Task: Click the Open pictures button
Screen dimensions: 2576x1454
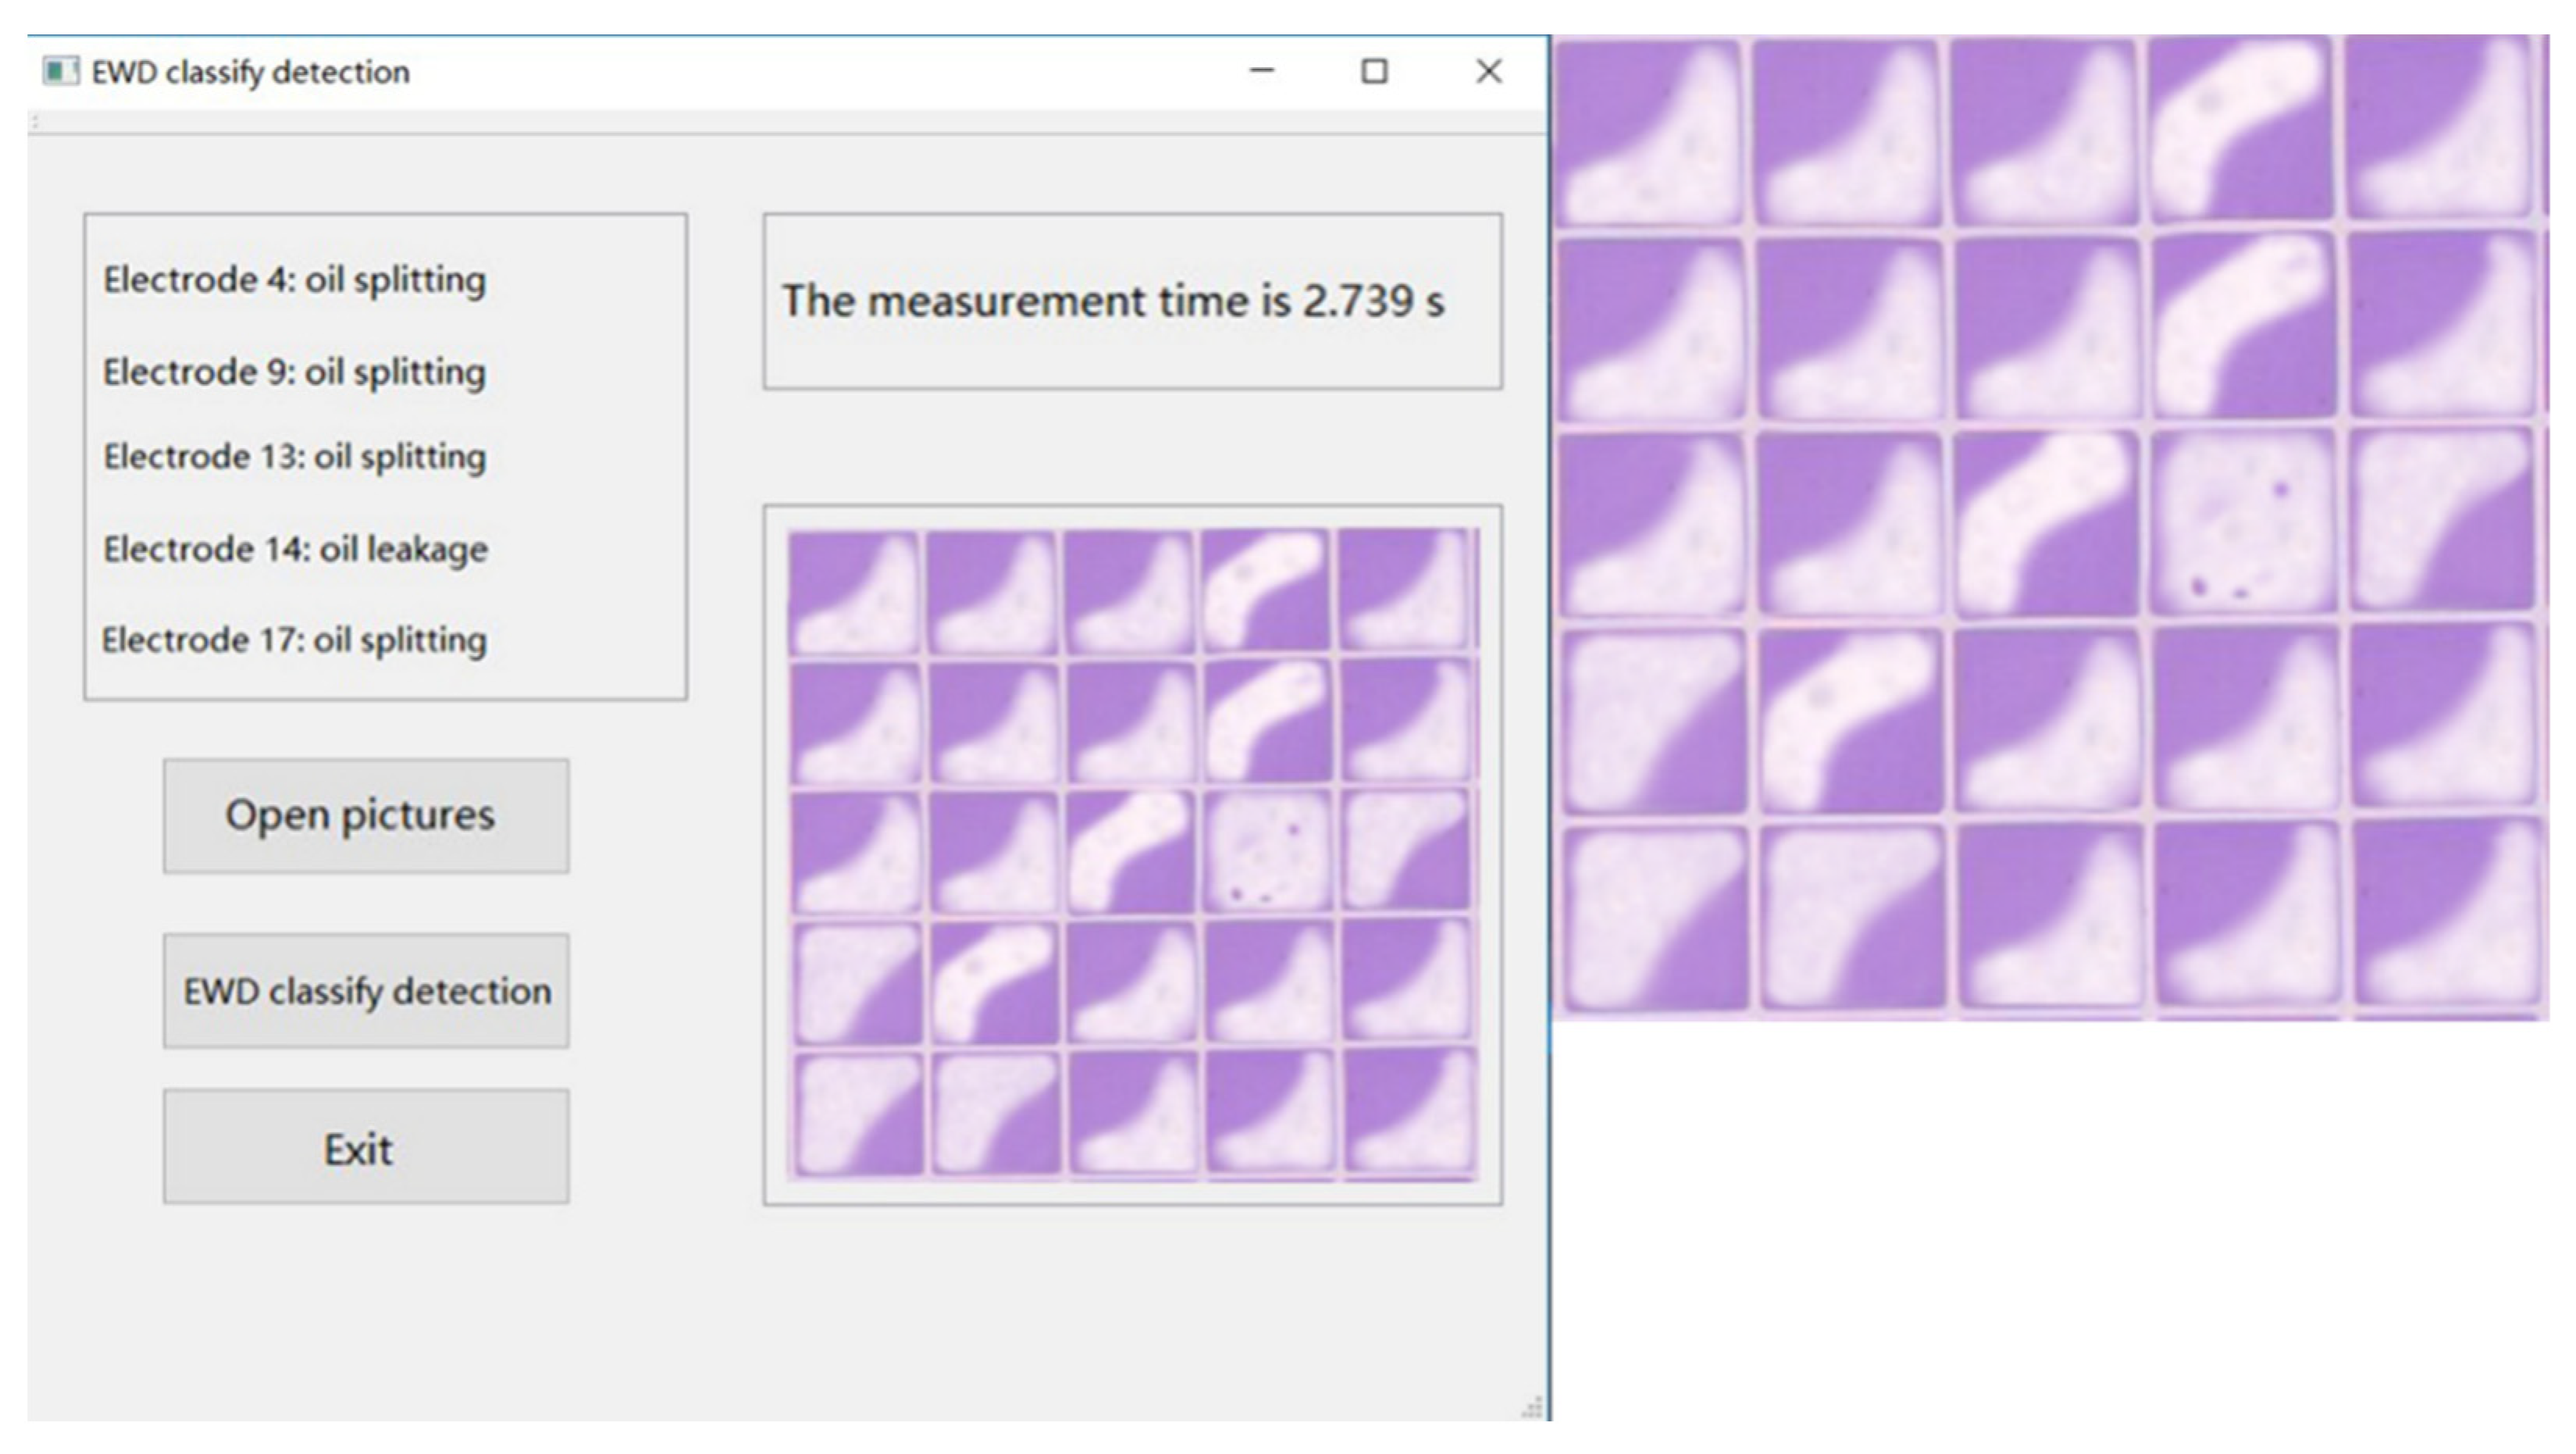Action: pyautogui.click(x=366, y=815)
